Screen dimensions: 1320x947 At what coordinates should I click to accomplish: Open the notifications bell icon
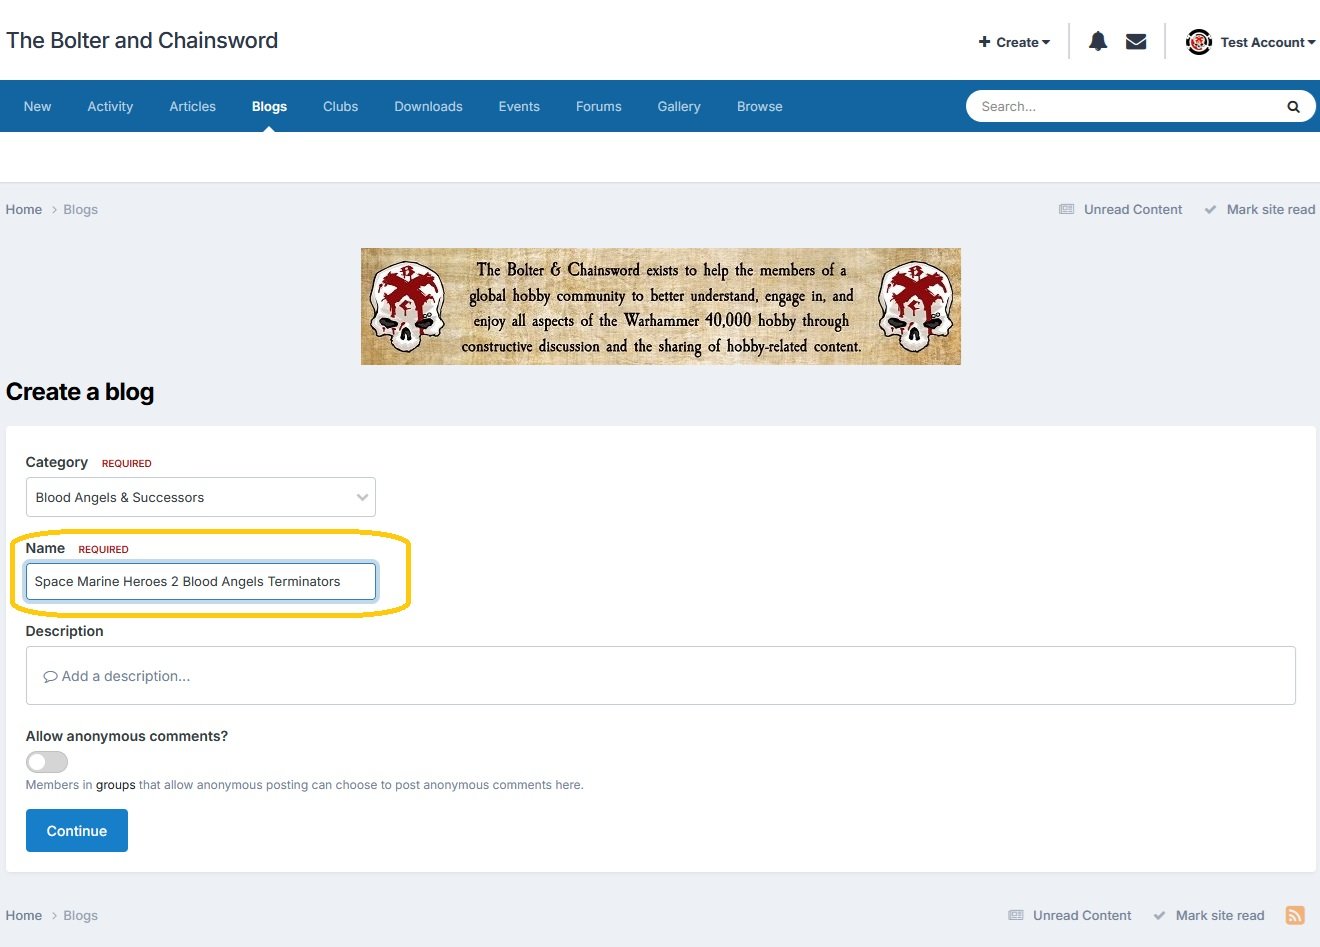[1097, 42]
